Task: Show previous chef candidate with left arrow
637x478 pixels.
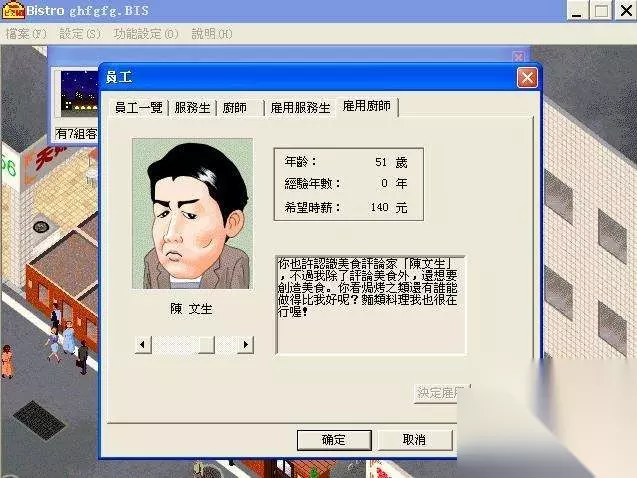Action: (x=143, y=345)
